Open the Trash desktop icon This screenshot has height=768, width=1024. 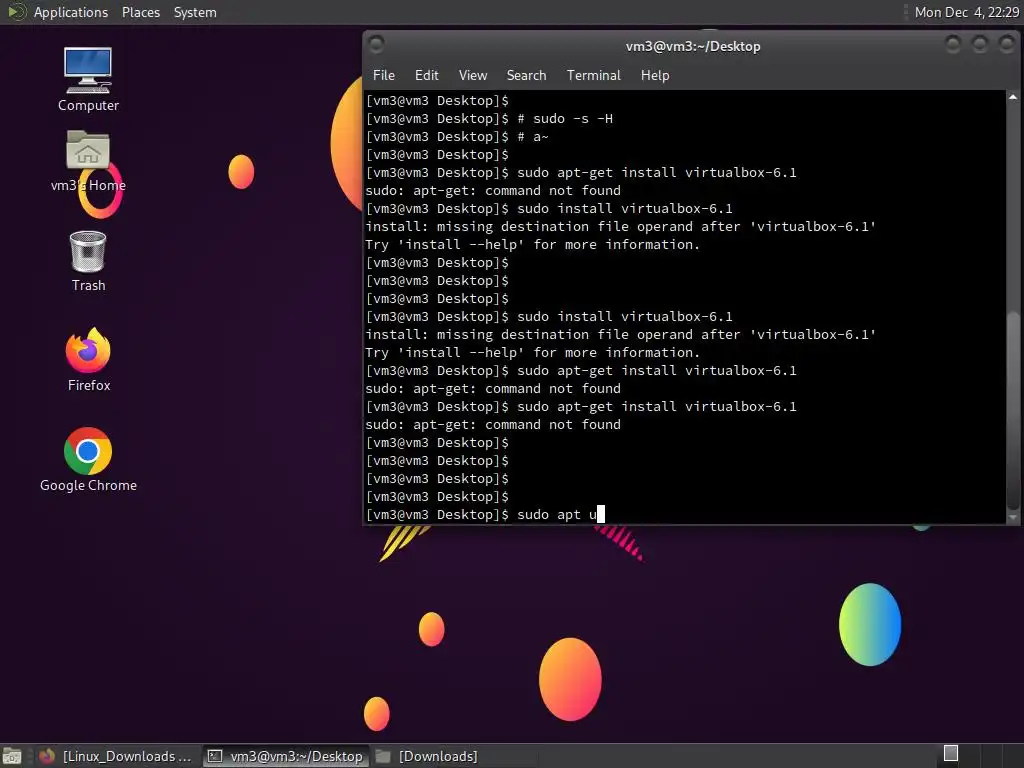[88, 261]
